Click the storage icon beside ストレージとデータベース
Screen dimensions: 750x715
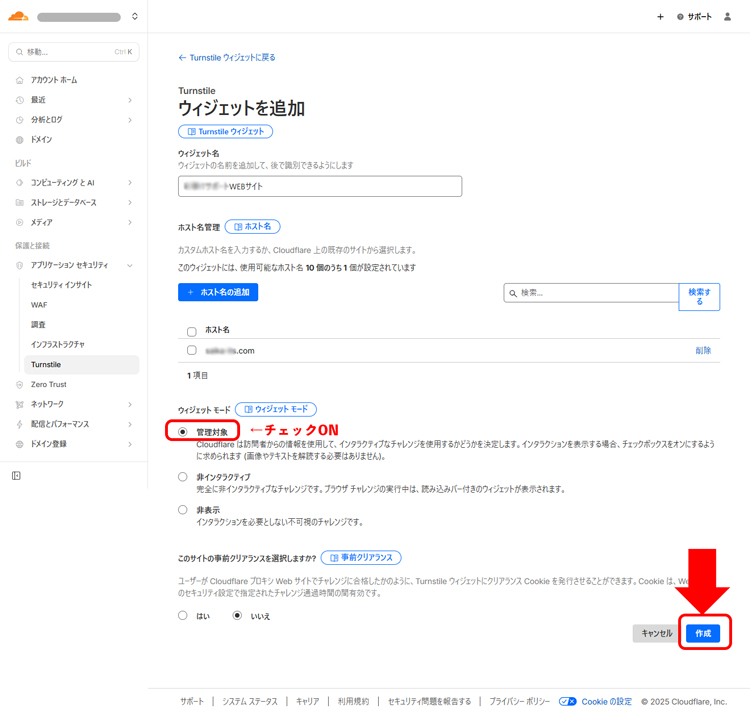(20, 202)
